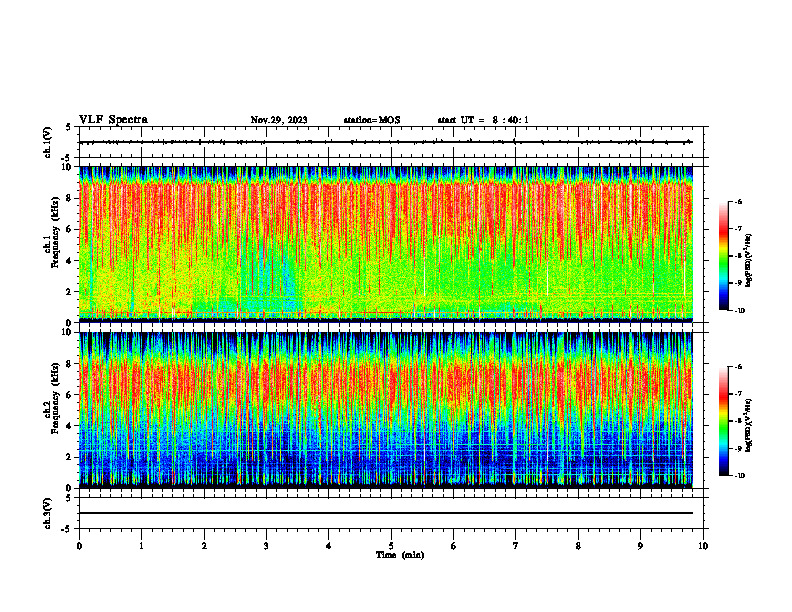Click the "-8" label on ch.2 color bar

[738, 421]
